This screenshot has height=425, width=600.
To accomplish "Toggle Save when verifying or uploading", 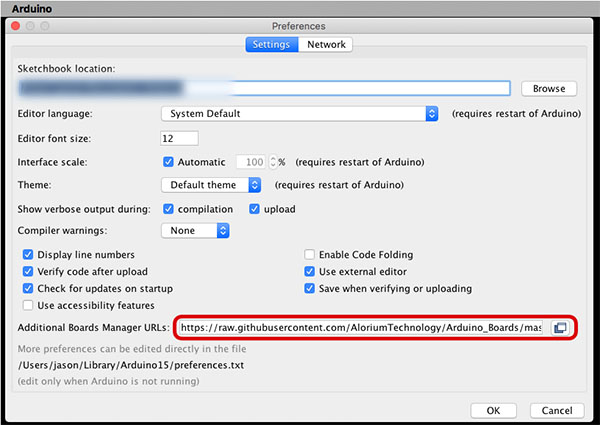I will 310,288.
